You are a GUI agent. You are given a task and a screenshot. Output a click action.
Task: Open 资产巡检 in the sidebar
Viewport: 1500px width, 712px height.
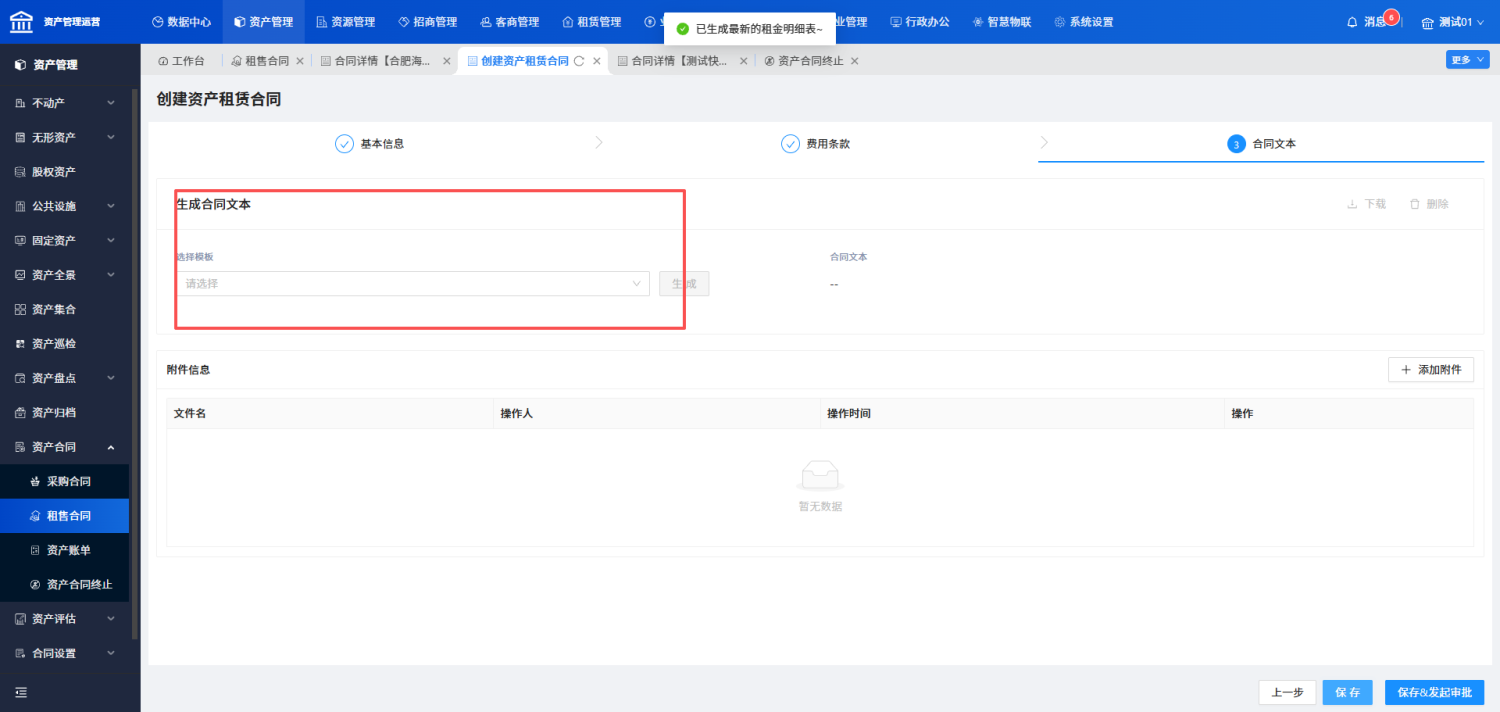tap(65, 344)
